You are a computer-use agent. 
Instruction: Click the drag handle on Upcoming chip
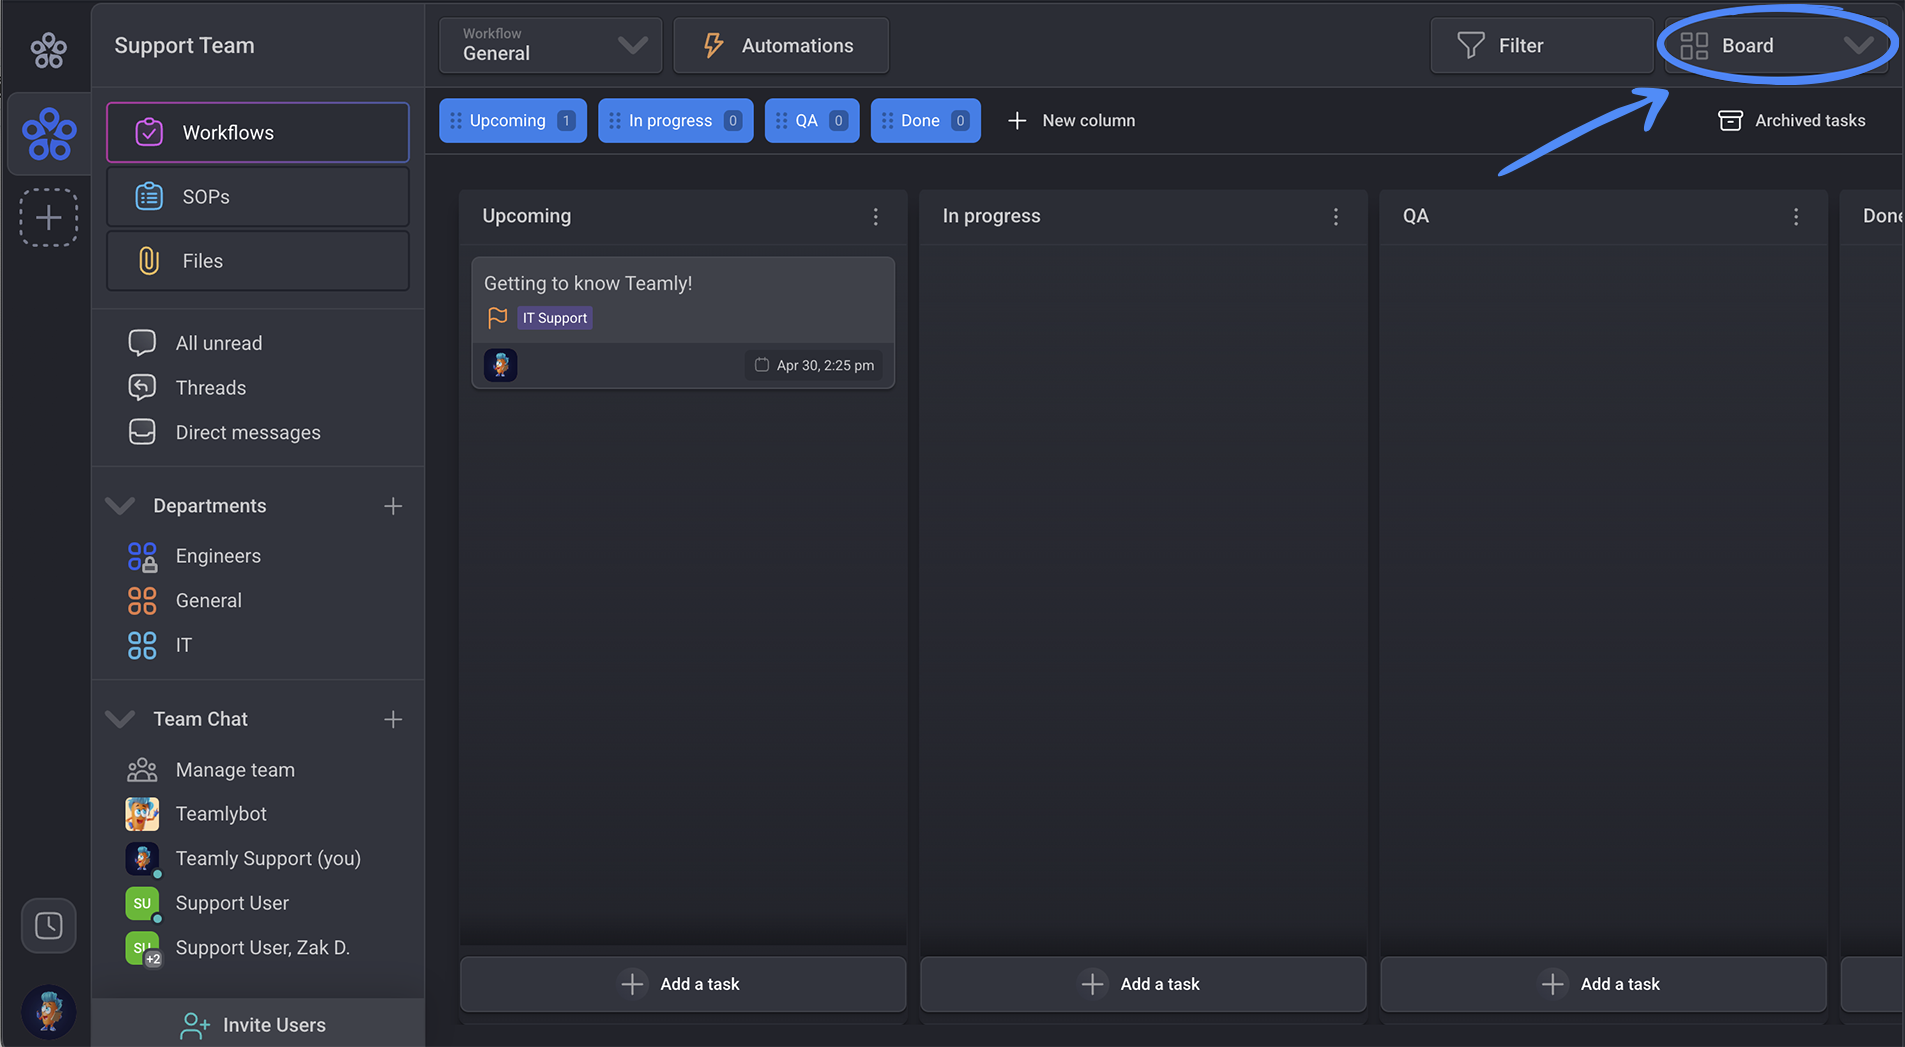pyautogui.click(x=456, y=120)
